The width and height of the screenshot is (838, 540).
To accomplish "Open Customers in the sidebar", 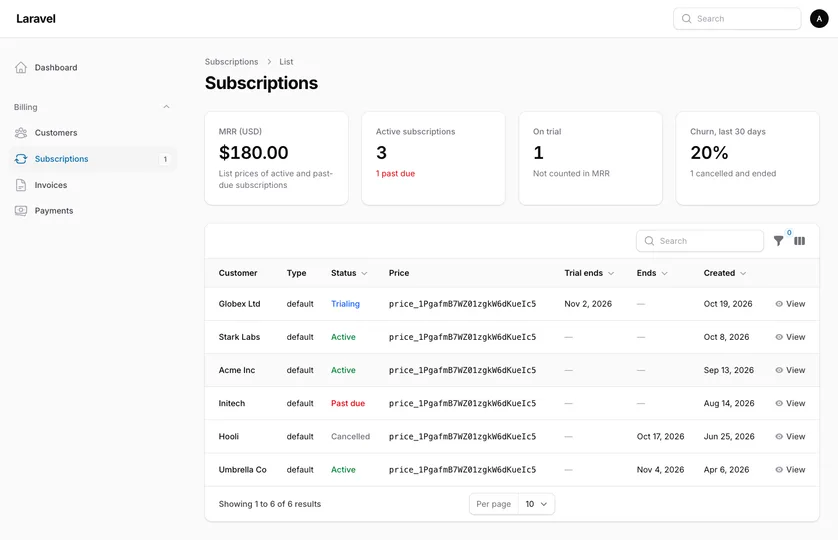I will point(92,133).
